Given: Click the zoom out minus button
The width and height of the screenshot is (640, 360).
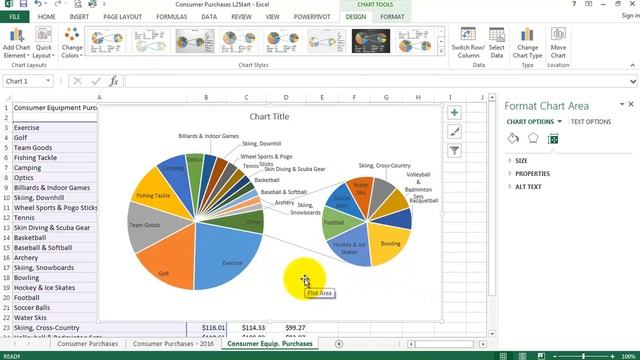Looking at the screenshot, I should tap(555, 356).
